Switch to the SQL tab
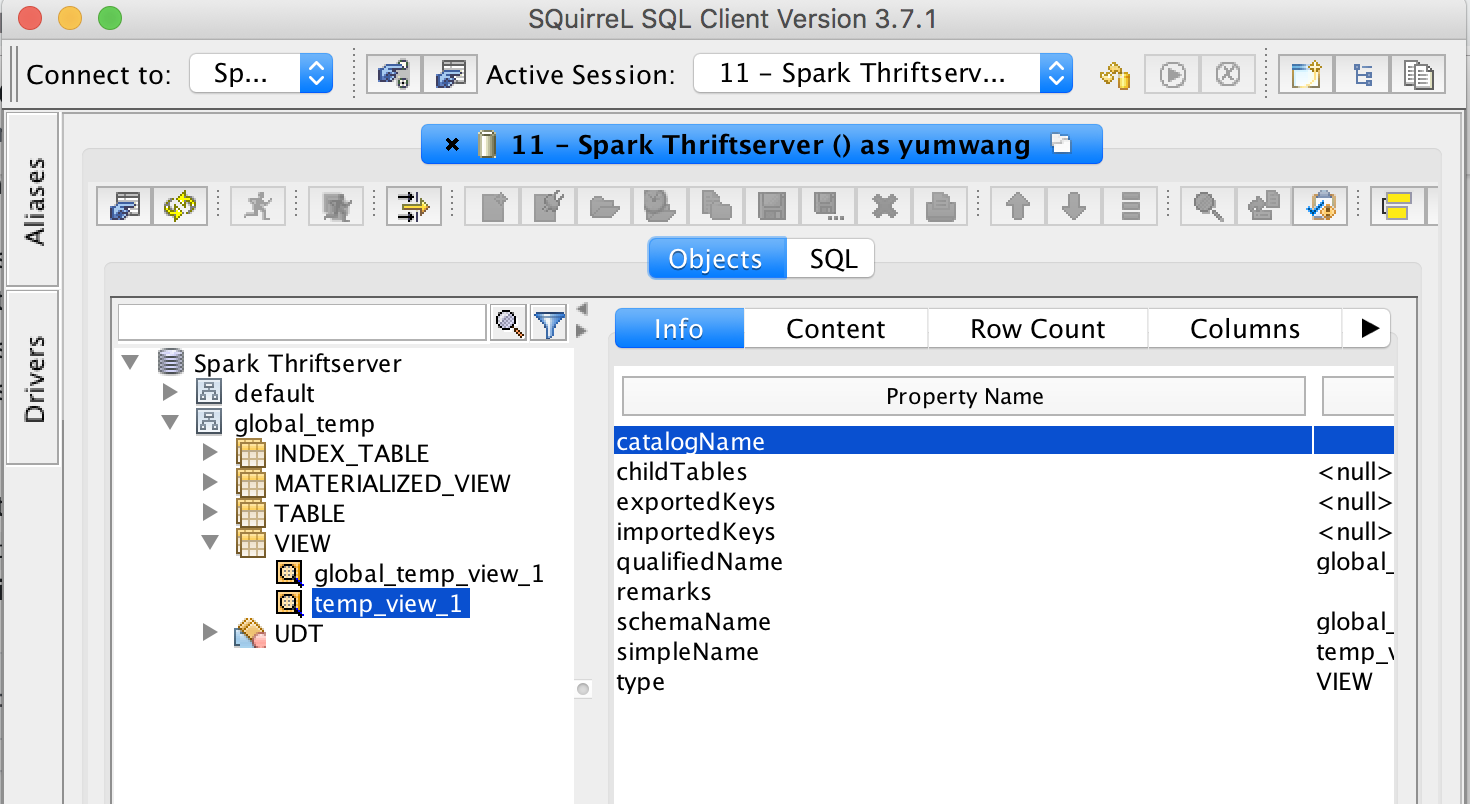 point(833,259)
